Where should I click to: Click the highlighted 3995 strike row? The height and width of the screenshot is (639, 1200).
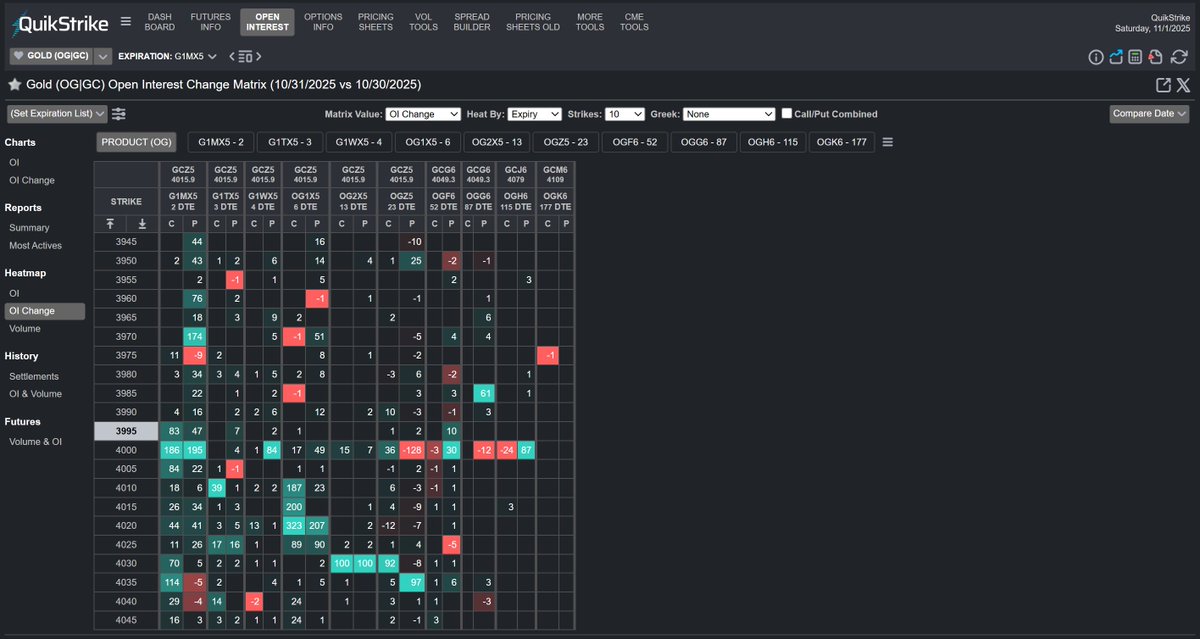[126, 431]
